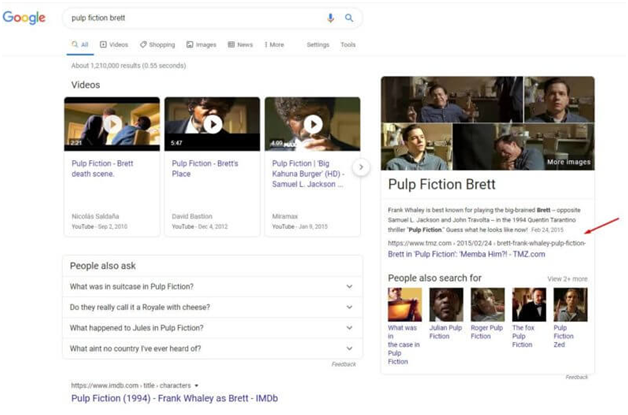Click the Pulp Fiction Zed thumbnail
The image size is (628, 415).
[570, 304]
